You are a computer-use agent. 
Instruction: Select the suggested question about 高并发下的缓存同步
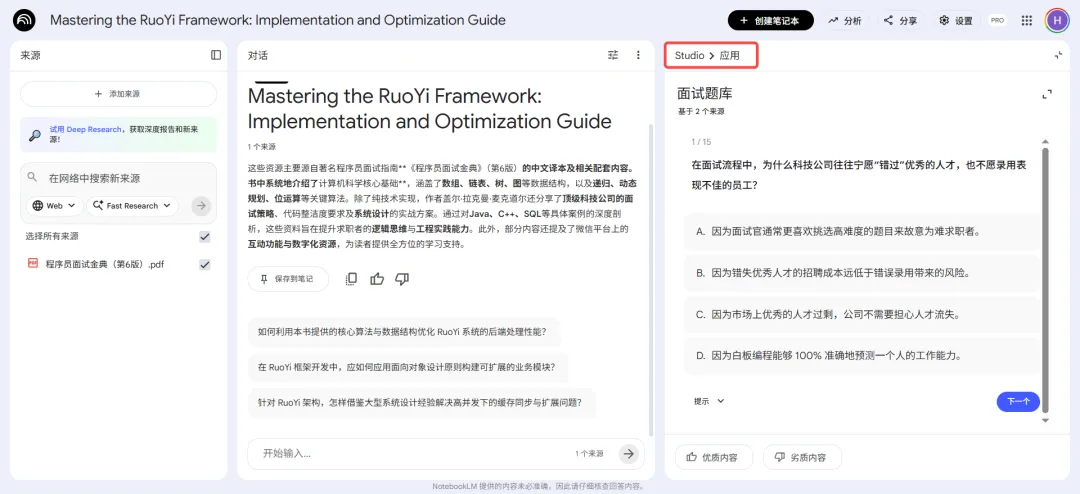coord(420,403)
